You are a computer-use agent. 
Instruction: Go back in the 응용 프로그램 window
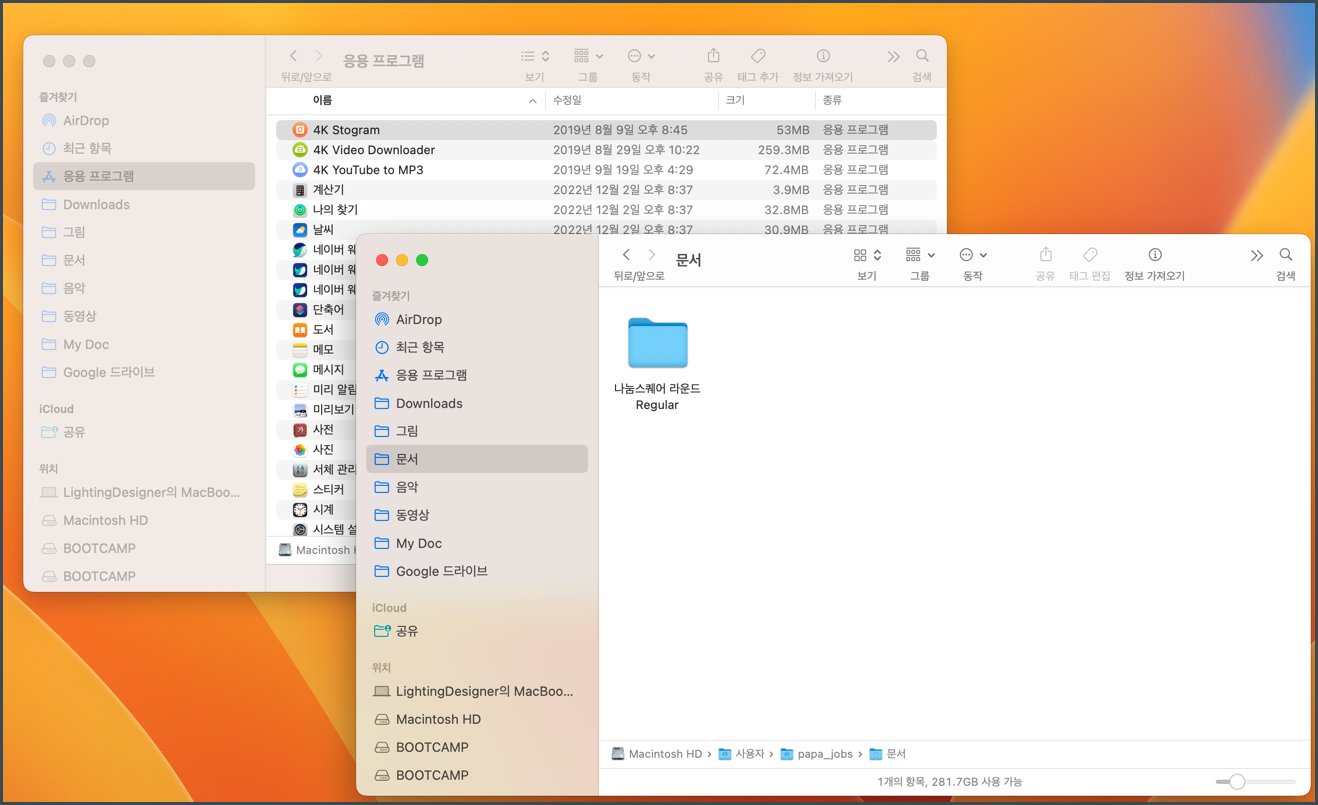[293, 56]
